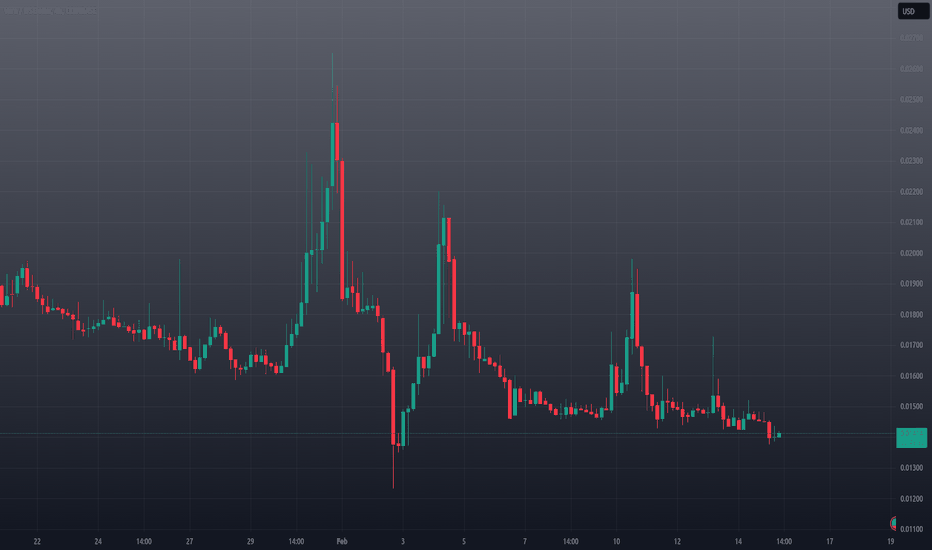Viewport: 932px width, 550px height.
Task: Click date 12 on the time axis
Action: click(x=677, y=541)
